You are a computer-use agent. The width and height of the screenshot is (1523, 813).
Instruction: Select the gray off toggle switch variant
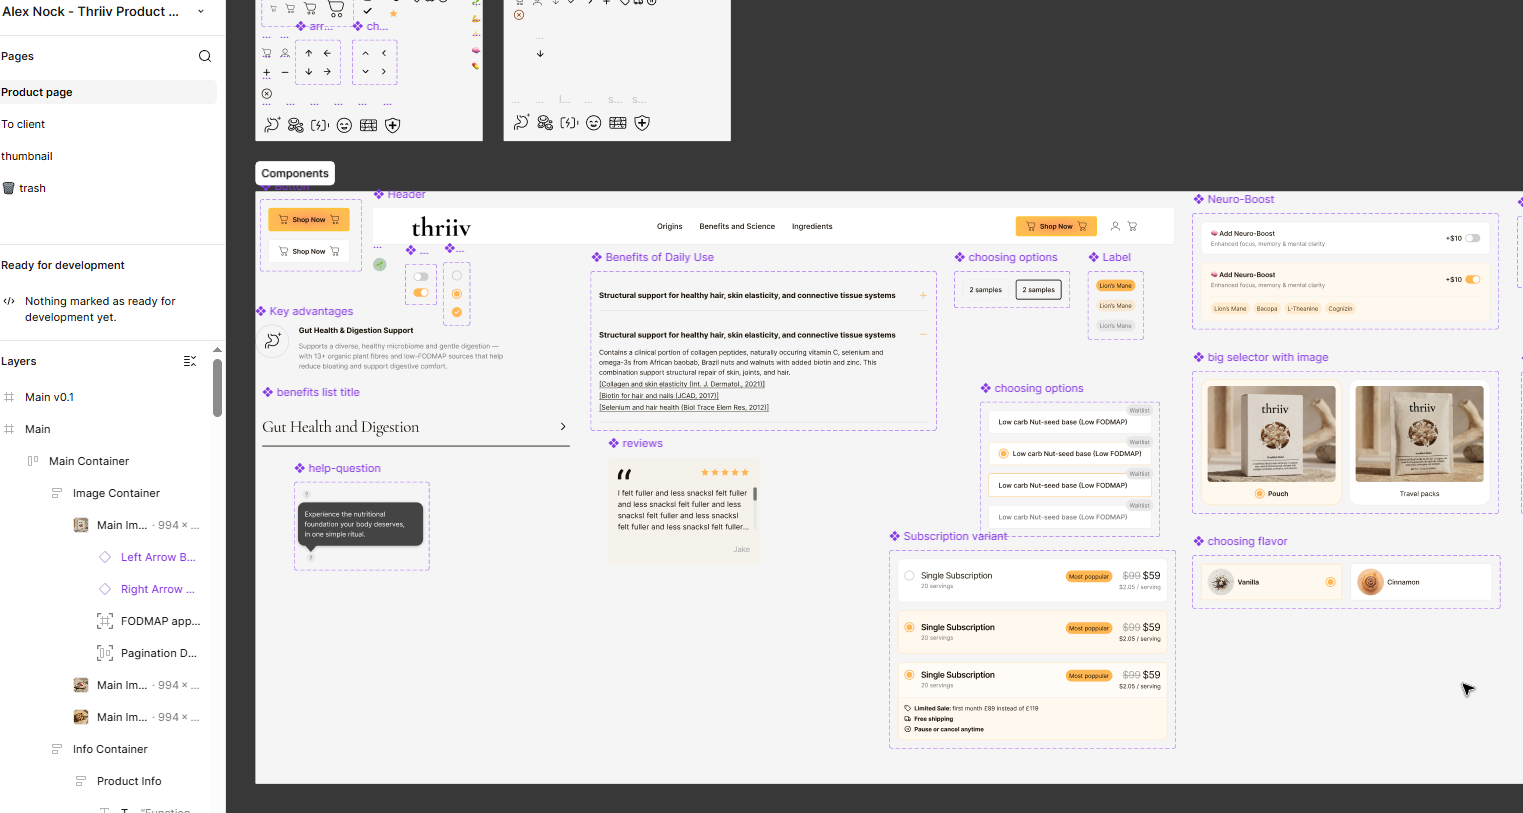[x=421, y=277]
